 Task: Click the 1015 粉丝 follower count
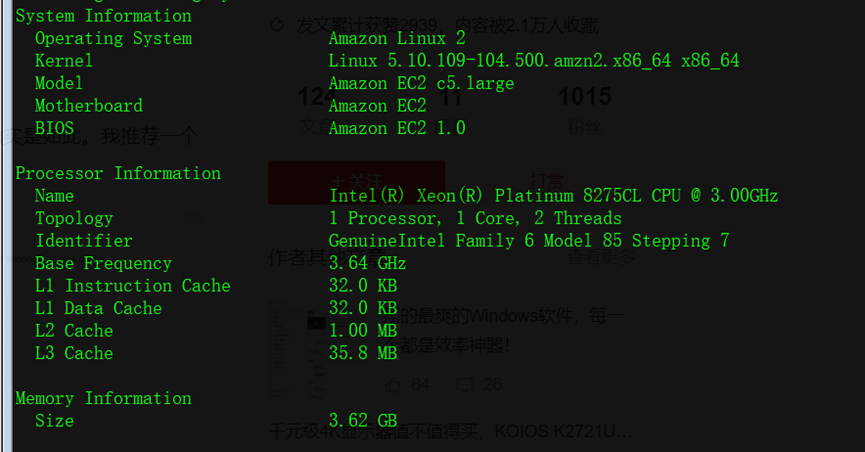pos(584,110)
